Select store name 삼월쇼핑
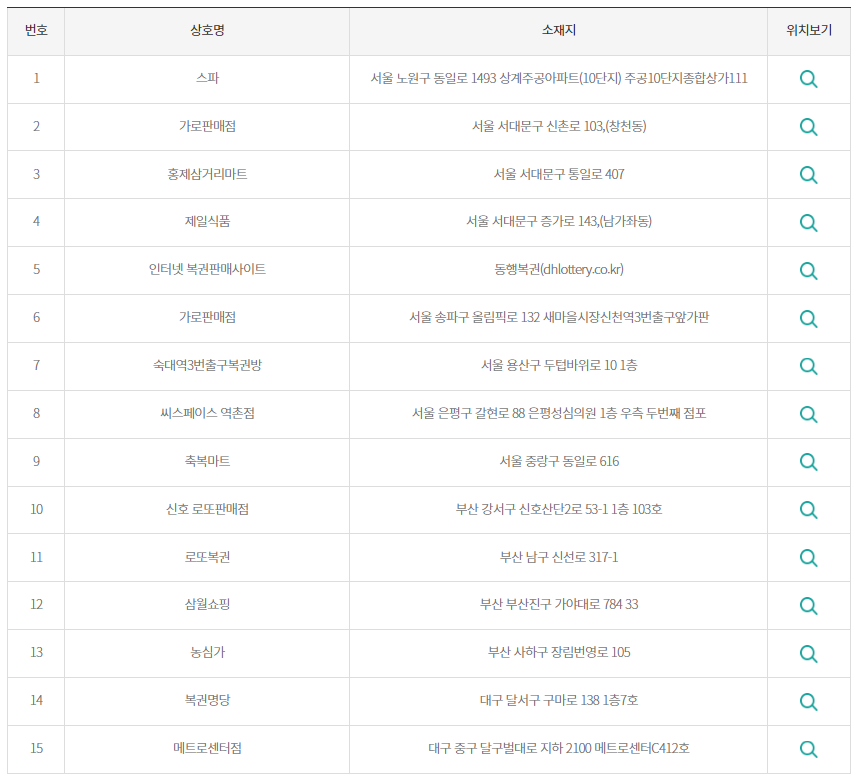Image resolution: width=858 pixels, height=778 pixels. click(x=207, y=605)
